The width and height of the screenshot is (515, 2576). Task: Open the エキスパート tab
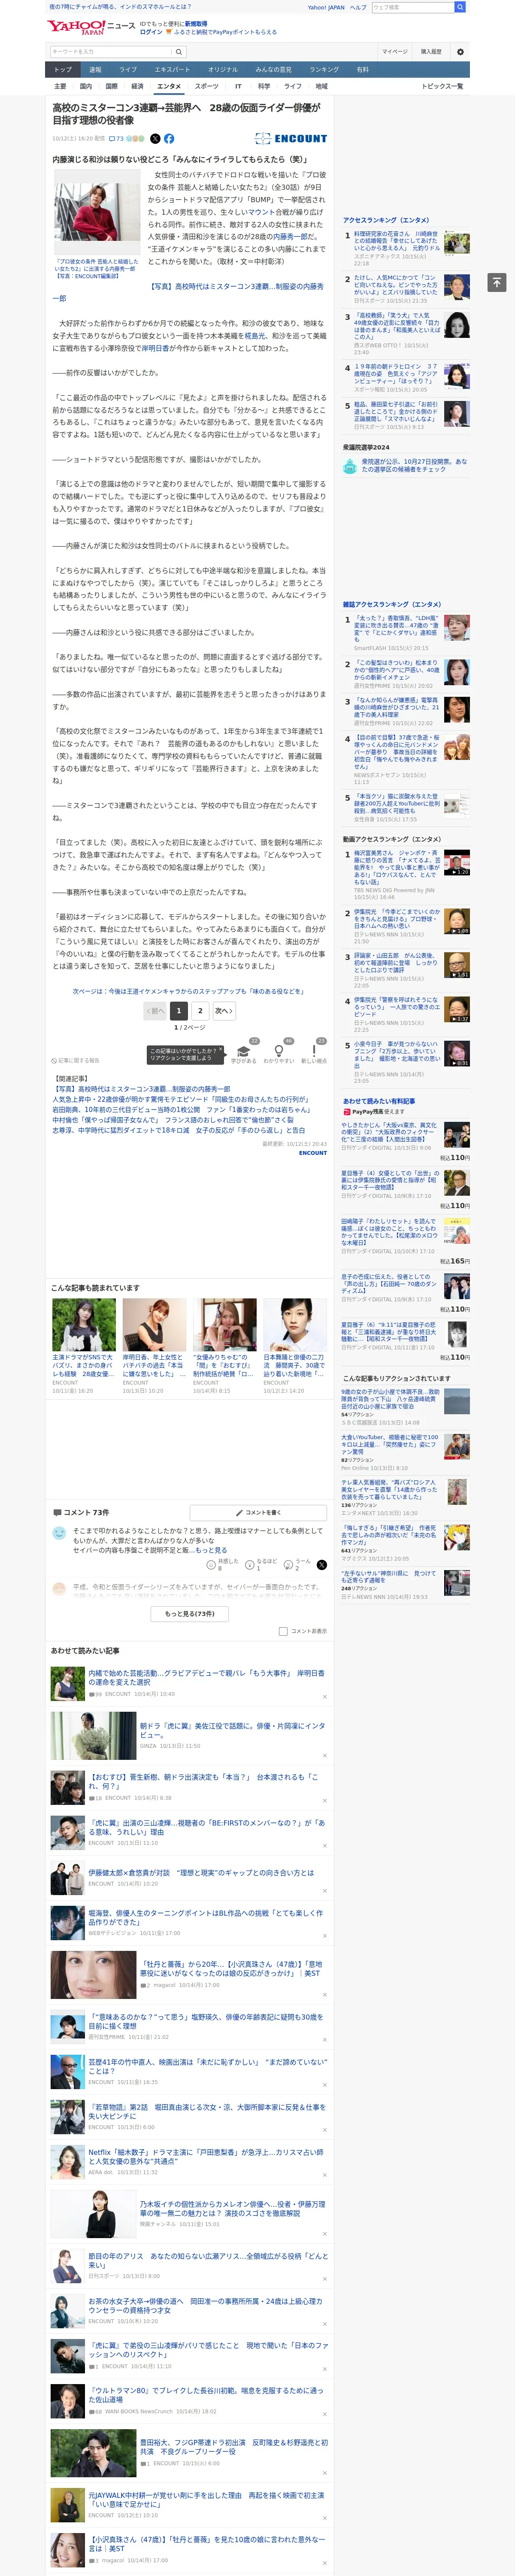click(x=172, y=70)
